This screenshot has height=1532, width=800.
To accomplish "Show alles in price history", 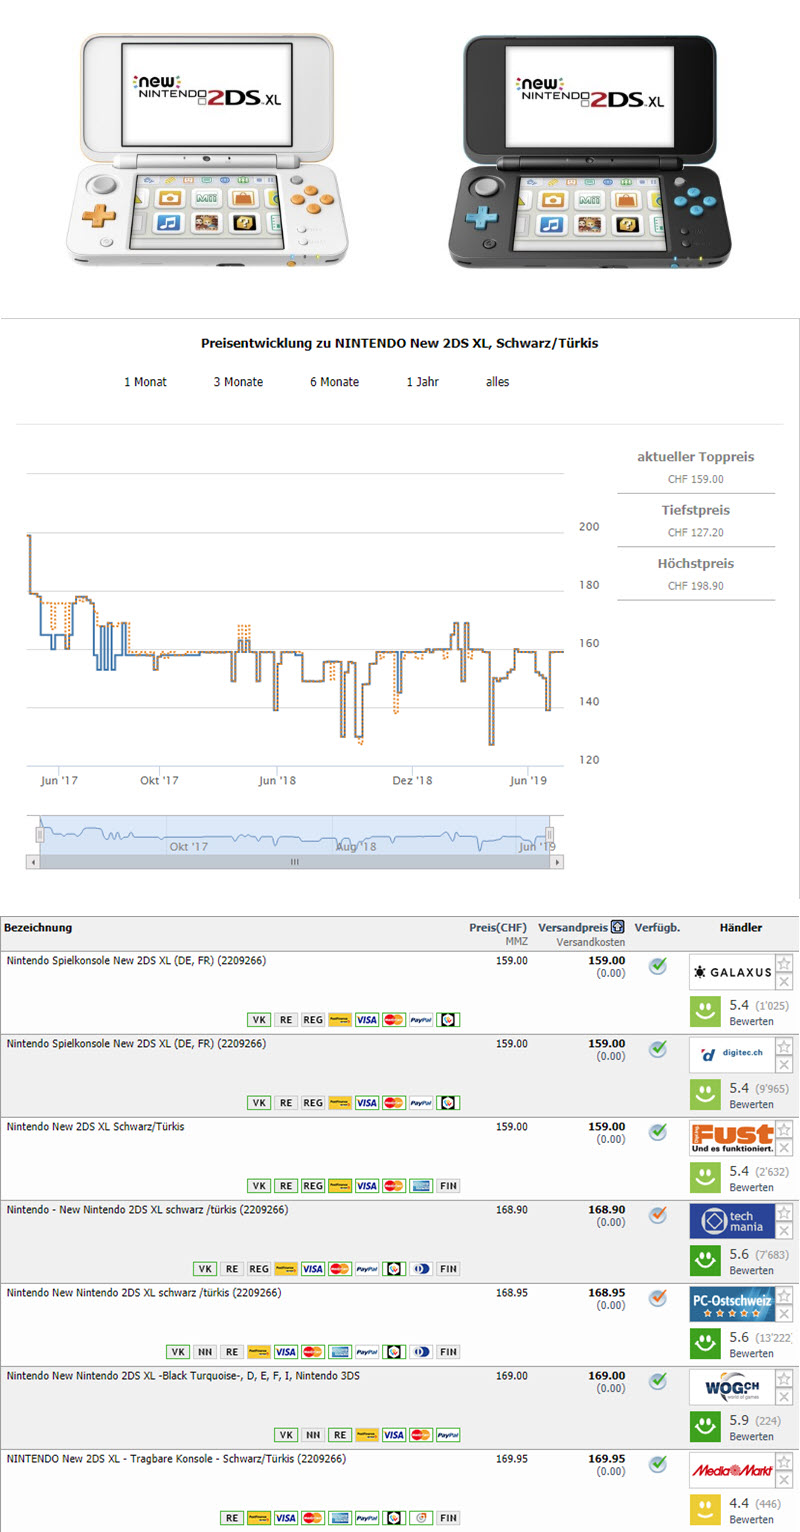I will pos(497,382).
